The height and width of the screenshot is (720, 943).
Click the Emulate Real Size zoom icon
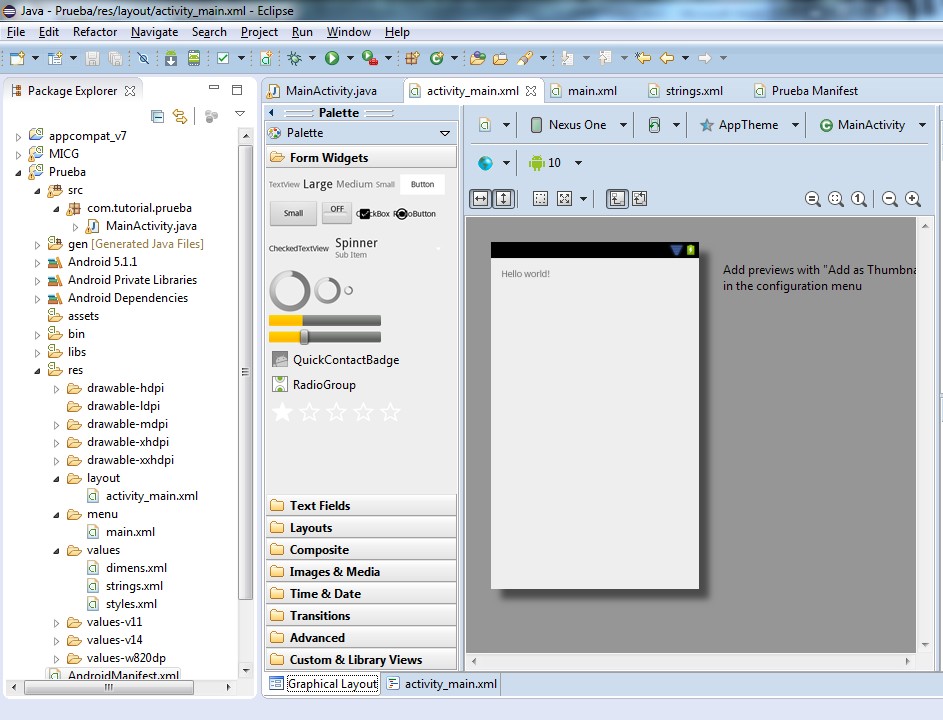click(812, 199)
